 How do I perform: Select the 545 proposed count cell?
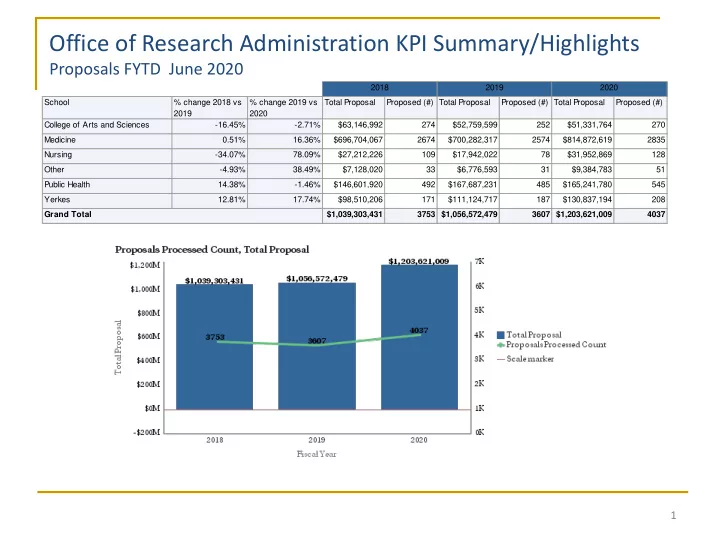641,185
